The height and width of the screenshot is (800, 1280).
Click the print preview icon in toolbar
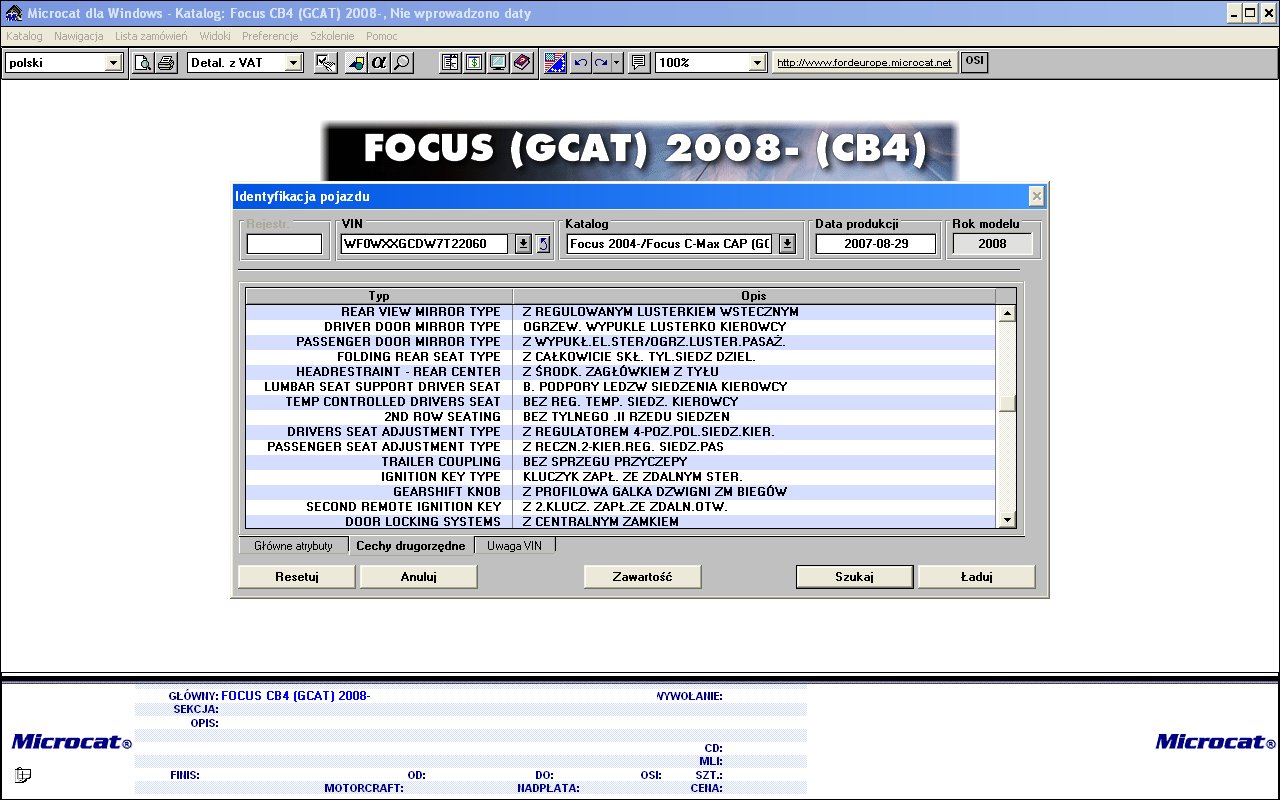tap(144, 63)
